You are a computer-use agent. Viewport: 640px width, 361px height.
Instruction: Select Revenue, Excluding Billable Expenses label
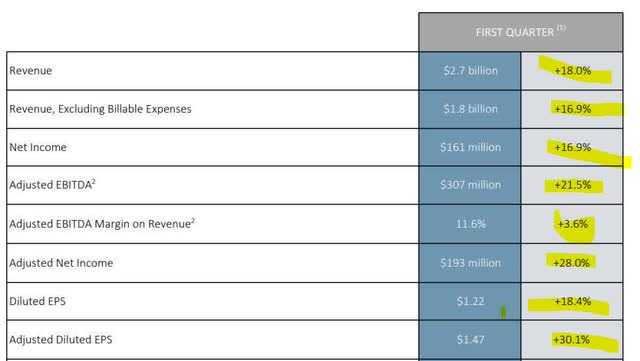(x=100, y=109)
